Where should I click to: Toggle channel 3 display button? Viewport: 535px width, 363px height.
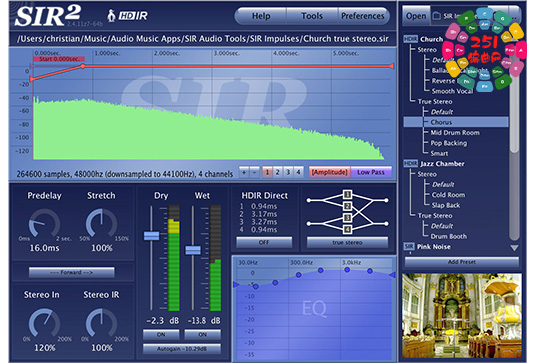point(288,172)
